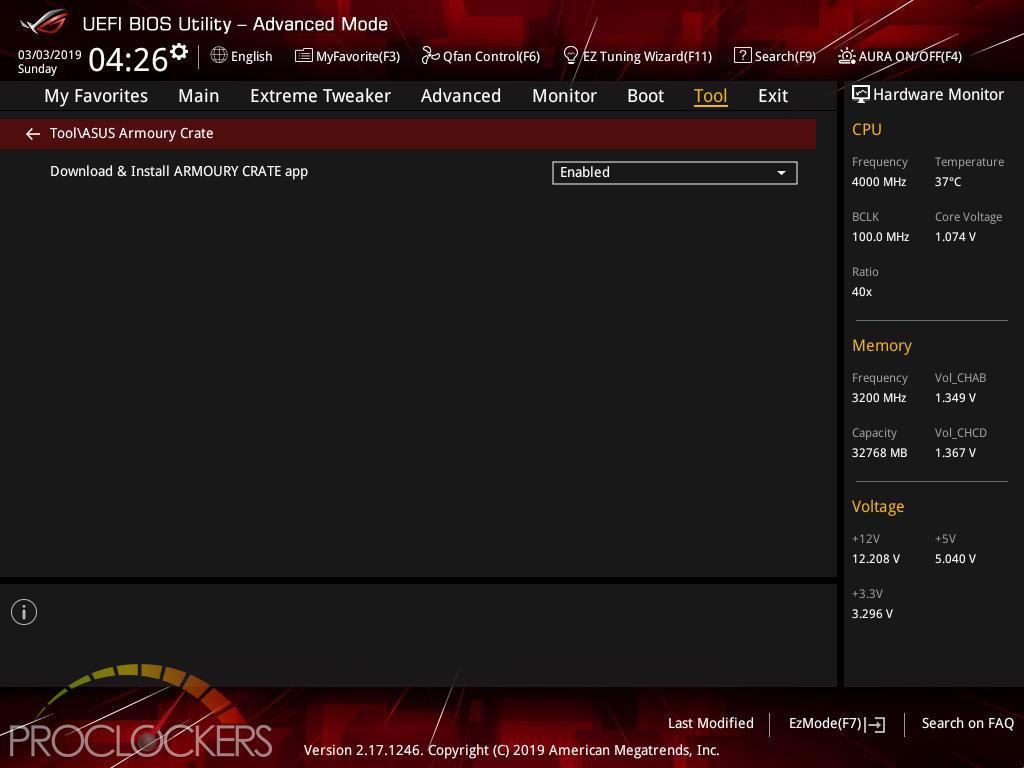Viewport: 1024px width, 768px height.
Task: Click Capacity value 32768 MB
Action: pos(880,453)
